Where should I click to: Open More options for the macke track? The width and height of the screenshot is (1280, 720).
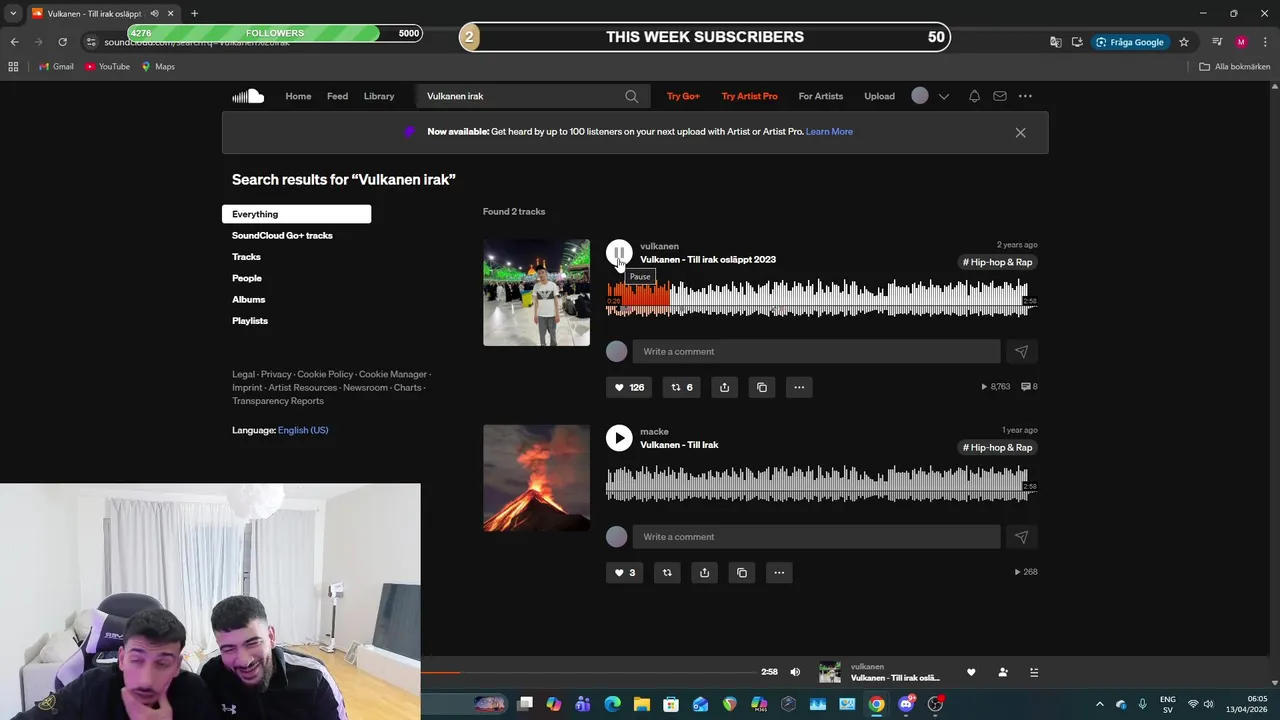pyautogui.click(x=779, y=573)
